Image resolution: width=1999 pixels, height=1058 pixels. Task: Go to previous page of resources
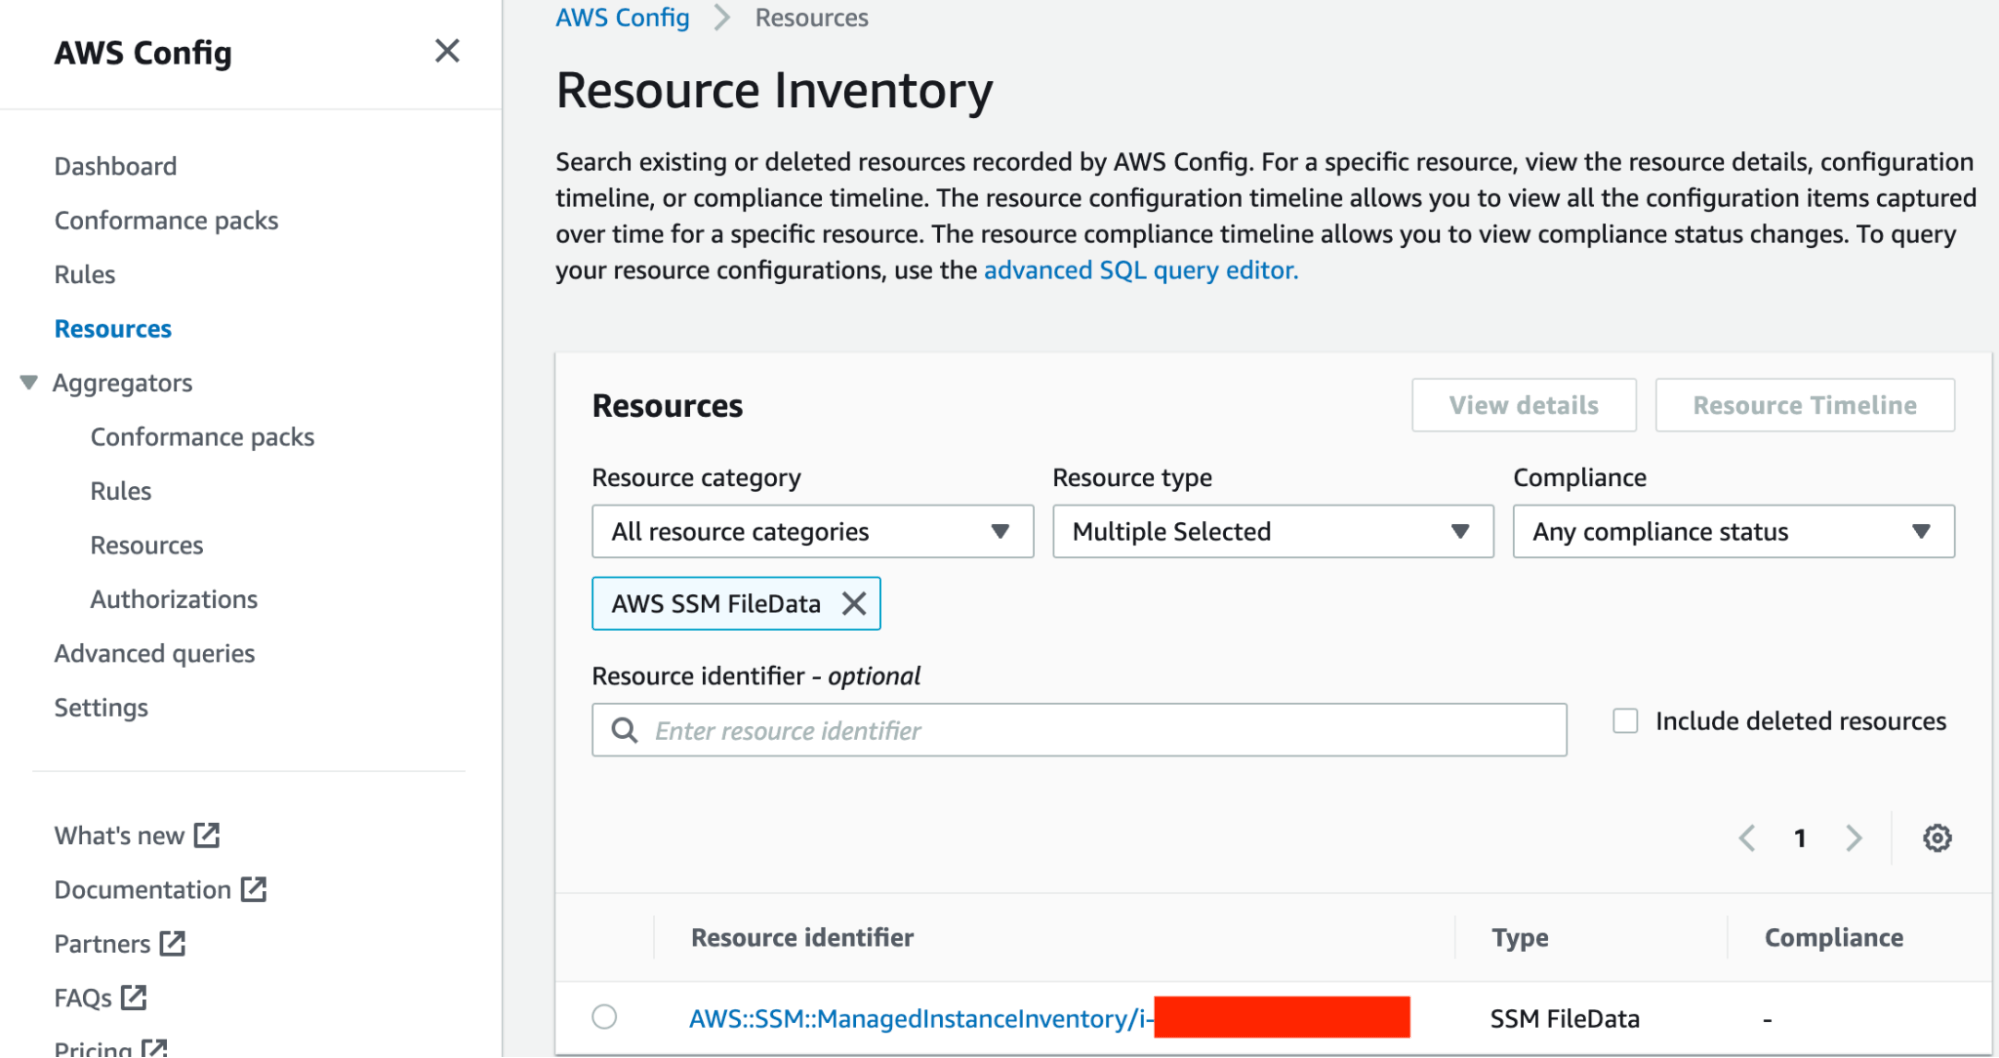click(x=1747, y=838)
